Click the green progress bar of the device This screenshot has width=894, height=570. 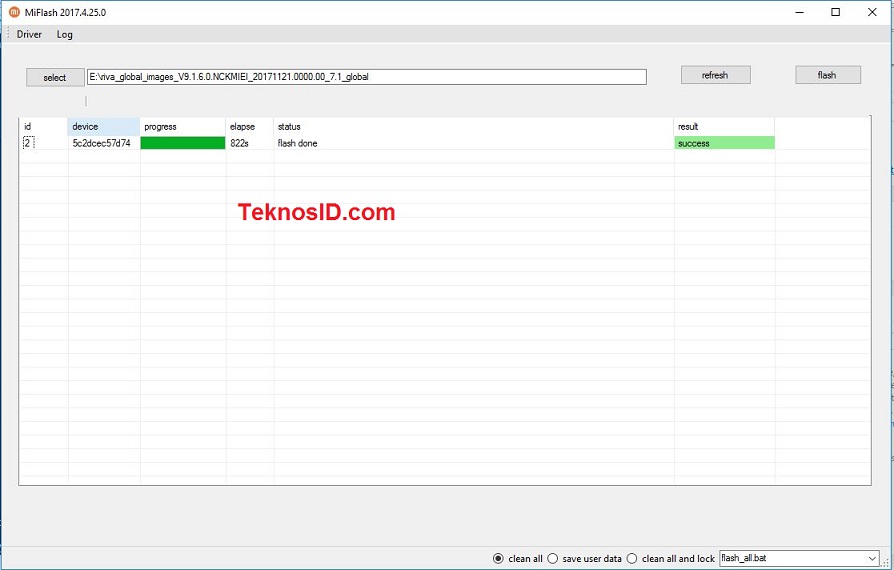pyautogui.click(x=183, y=143)
